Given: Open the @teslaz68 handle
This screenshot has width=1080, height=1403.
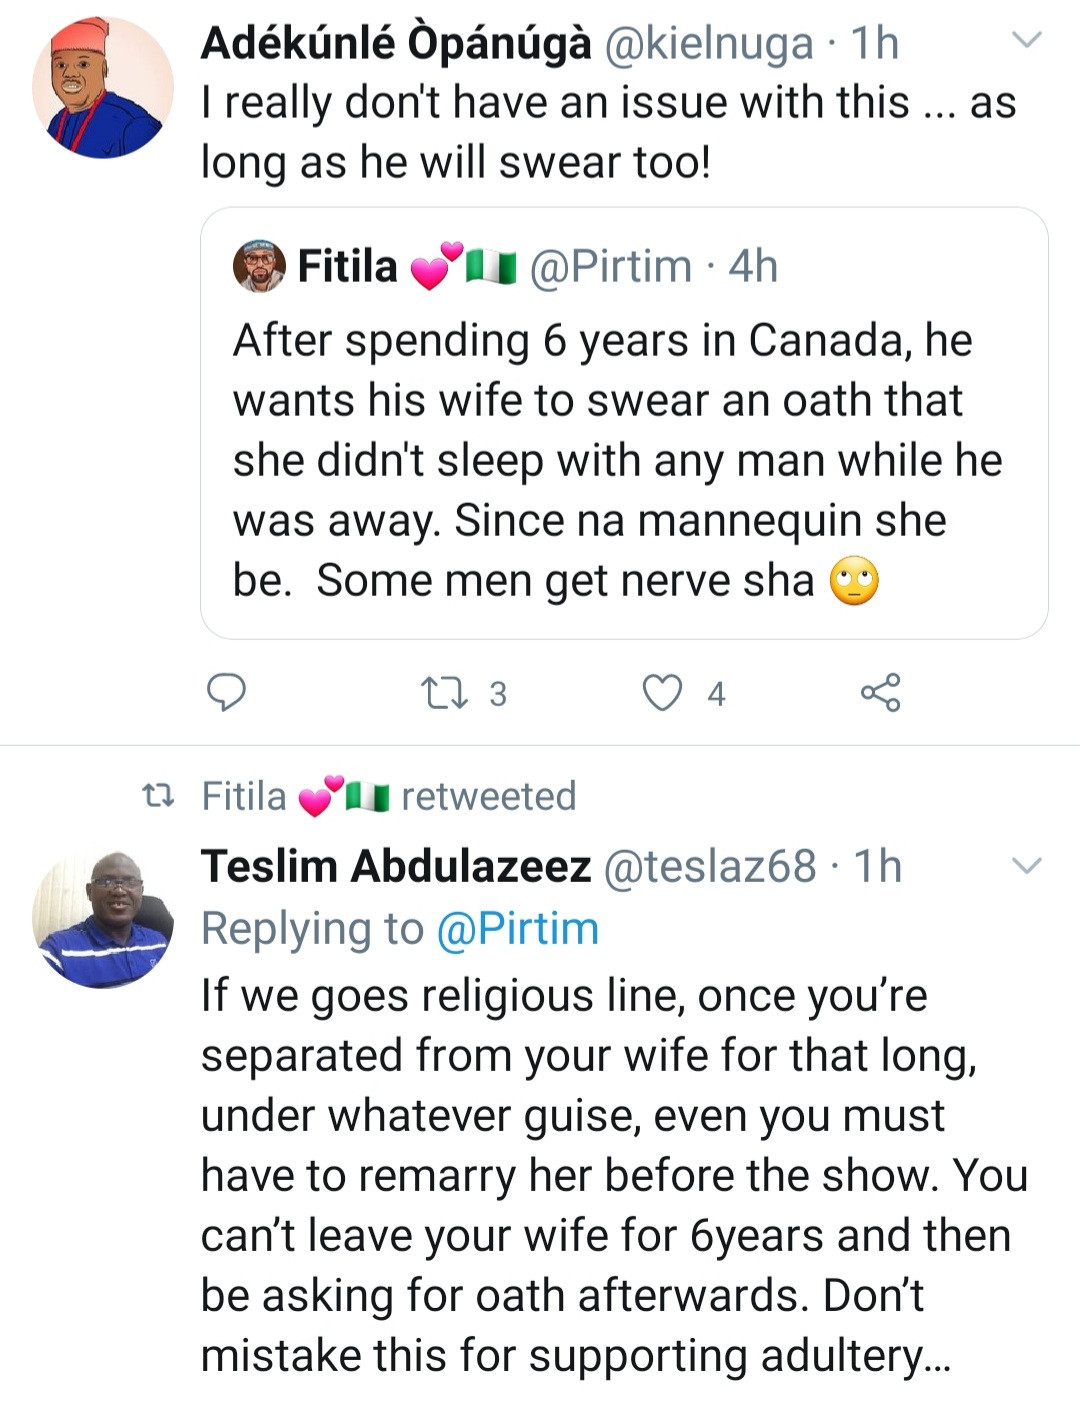Looking at the screenshot, I should (709, 867).
